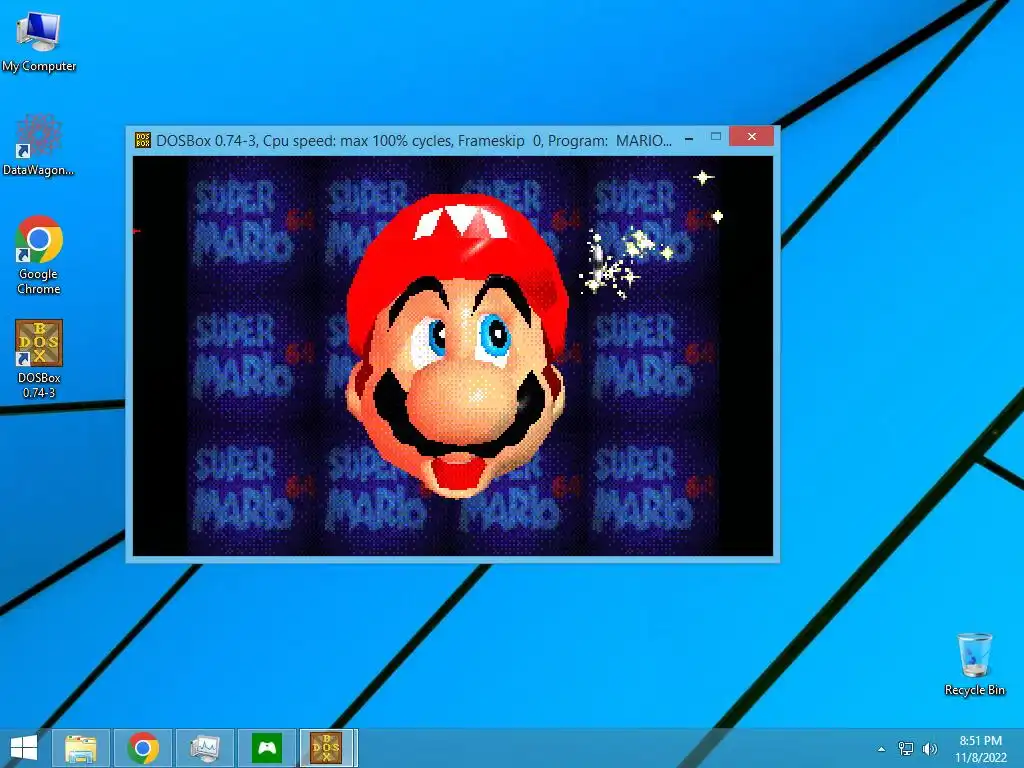Switch to DOSBox via its taskbar button

[x=328, y=748]
